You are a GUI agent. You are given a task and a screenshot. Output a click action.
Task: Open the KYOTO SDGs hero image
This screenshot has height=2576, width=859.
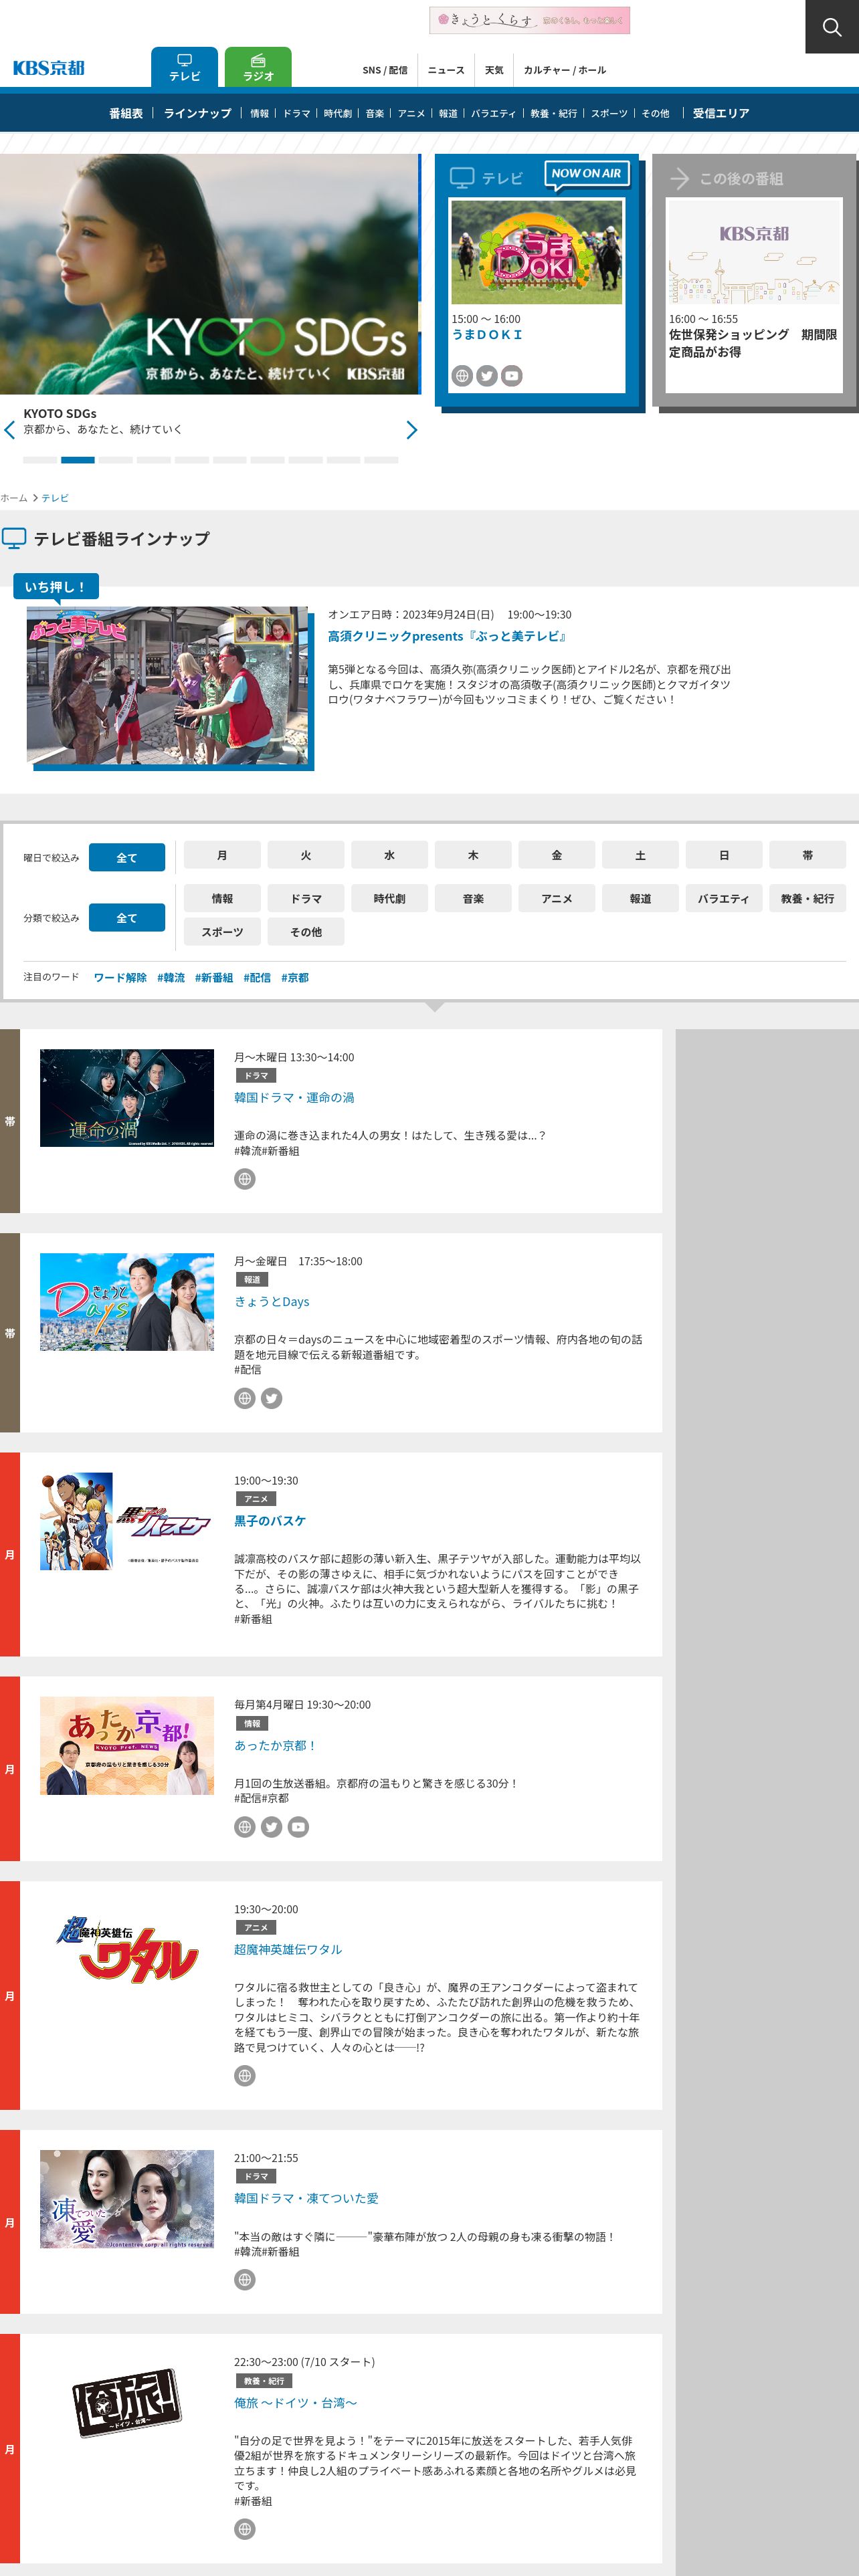click(x=210, y=273)
